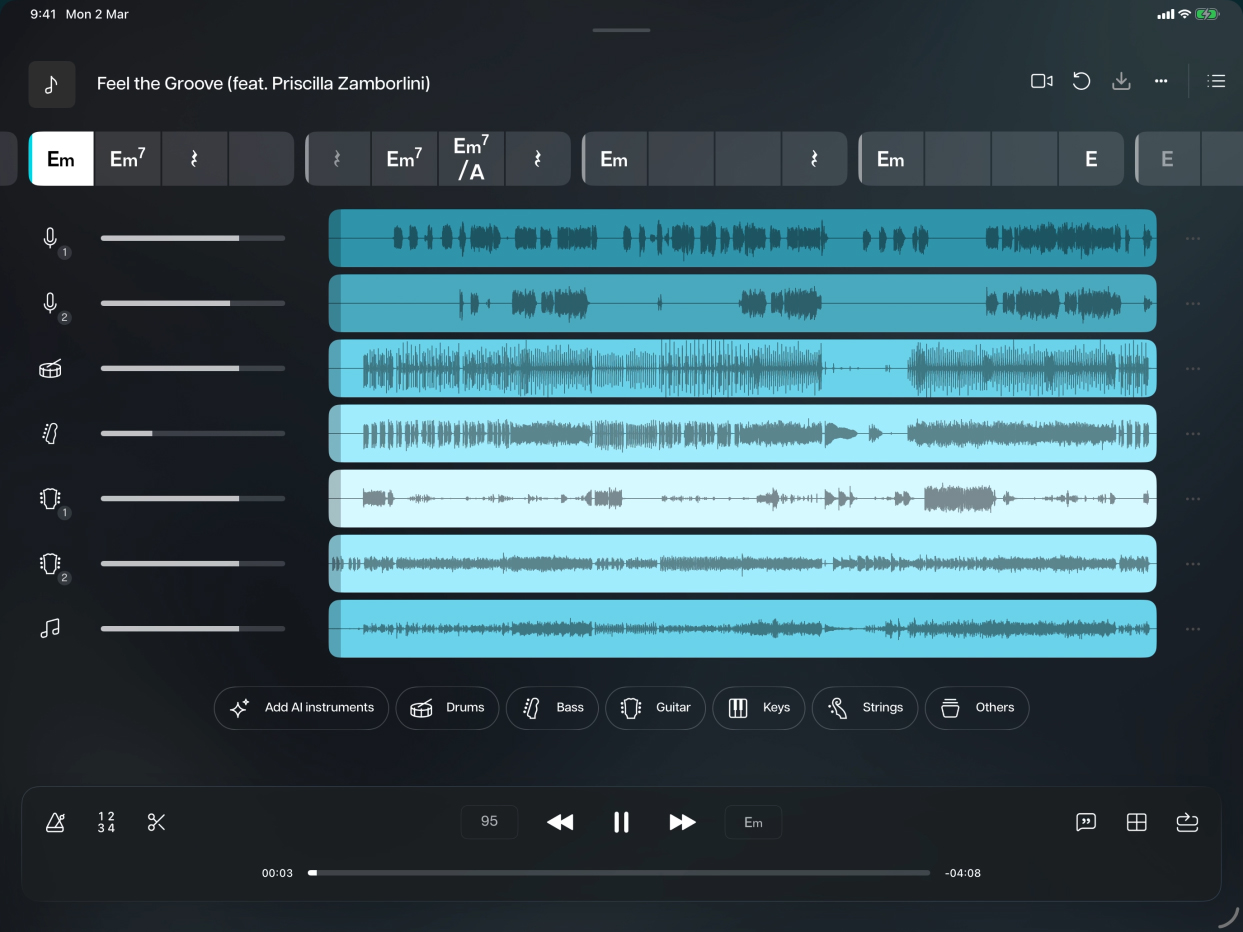Open the top-right overflow menu
Image resolution: width=1243 pixels, height=932 pixels.
(1161, 81)
